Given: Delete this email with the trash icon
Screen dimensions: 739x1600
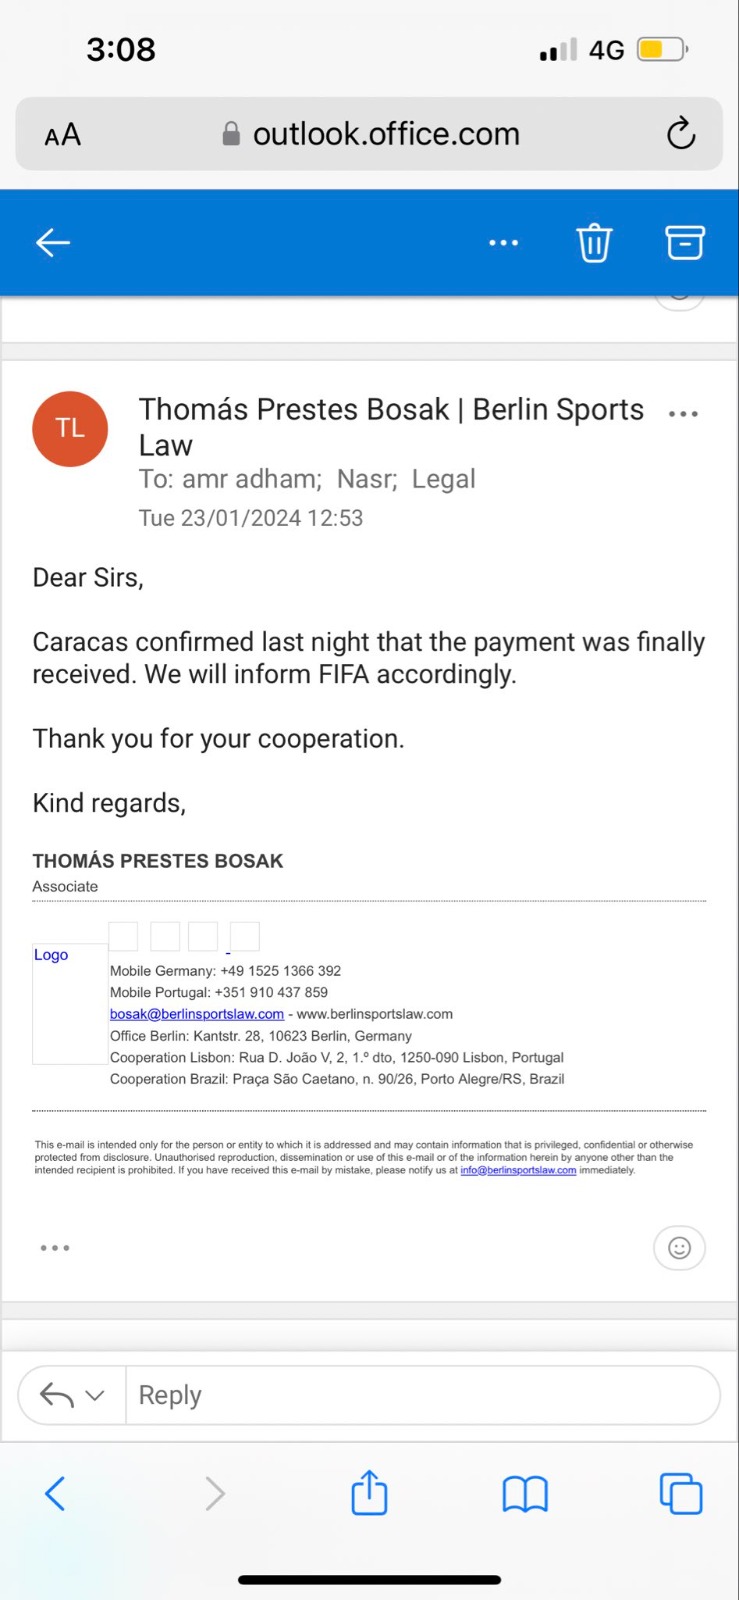Looking at the screenshot, I should coord(593,243).
